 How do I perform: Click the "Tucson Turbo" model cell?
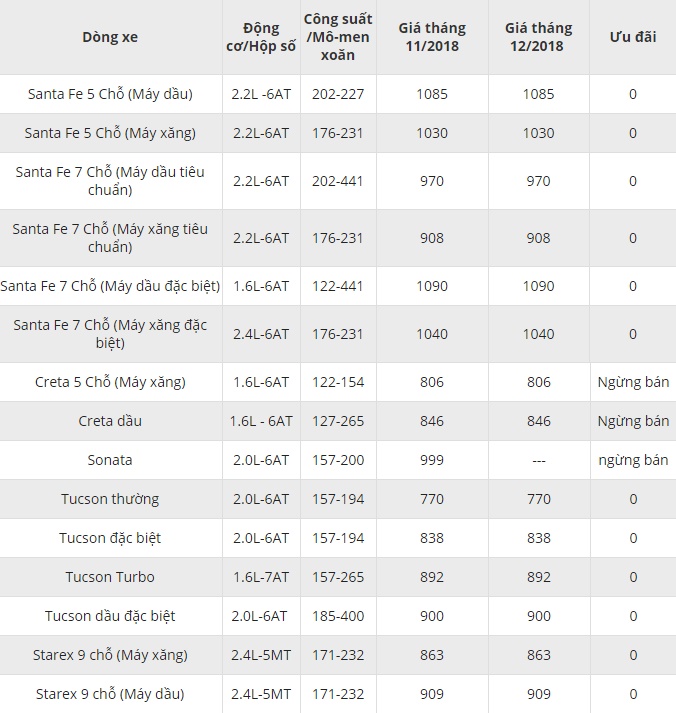[x=110, y=577]
